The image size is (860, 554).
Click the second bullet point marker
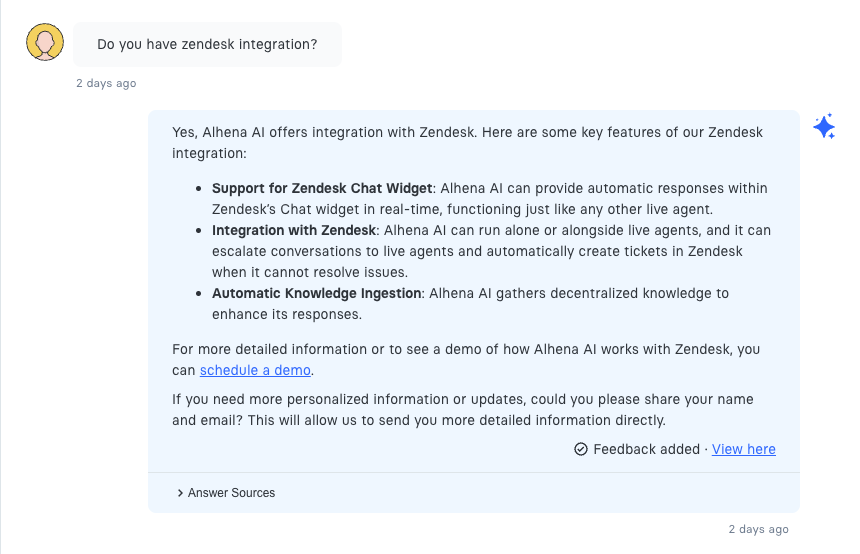200,231
